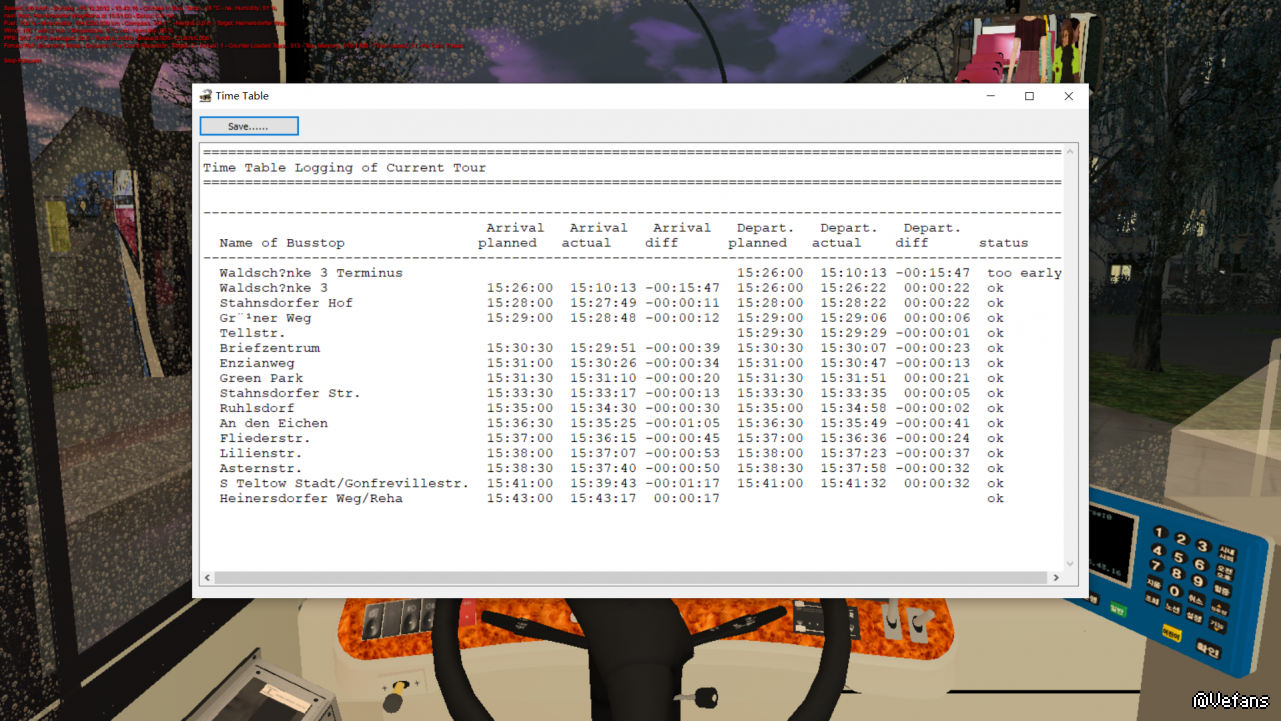Select the 'Enzianweg' stop name

click(x=257, y=363)
